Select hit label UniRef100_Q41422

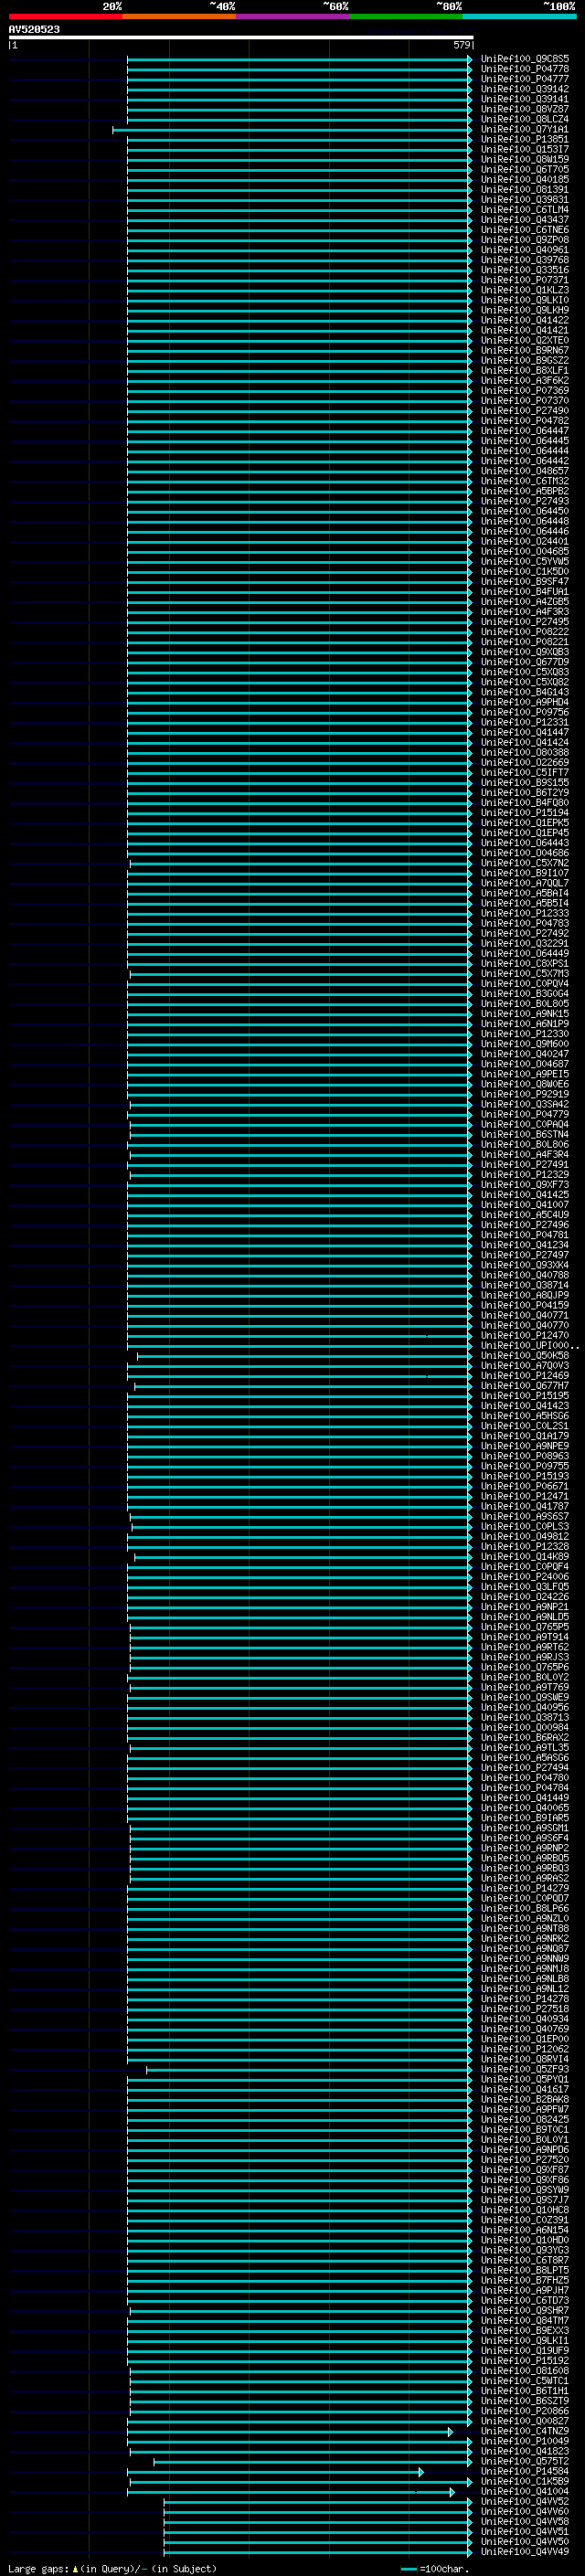pyautogui.click(x=524, y=320)
